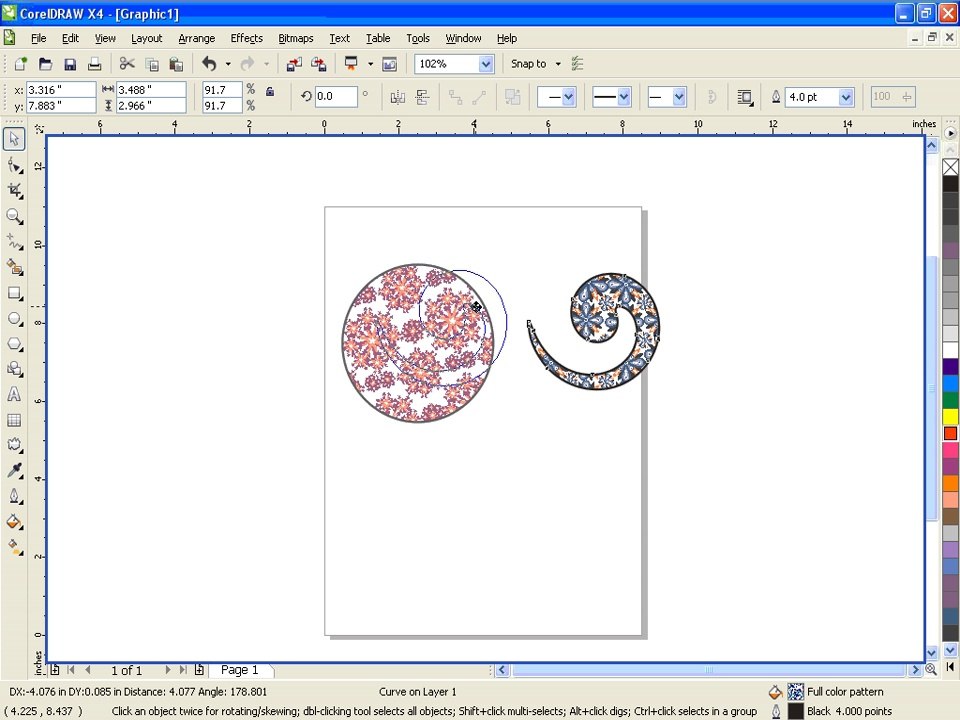Image resolution: width=960 pixels, height=720 pixels.
Task: Select the Interactive Blend tool
Action: point(14,445)
